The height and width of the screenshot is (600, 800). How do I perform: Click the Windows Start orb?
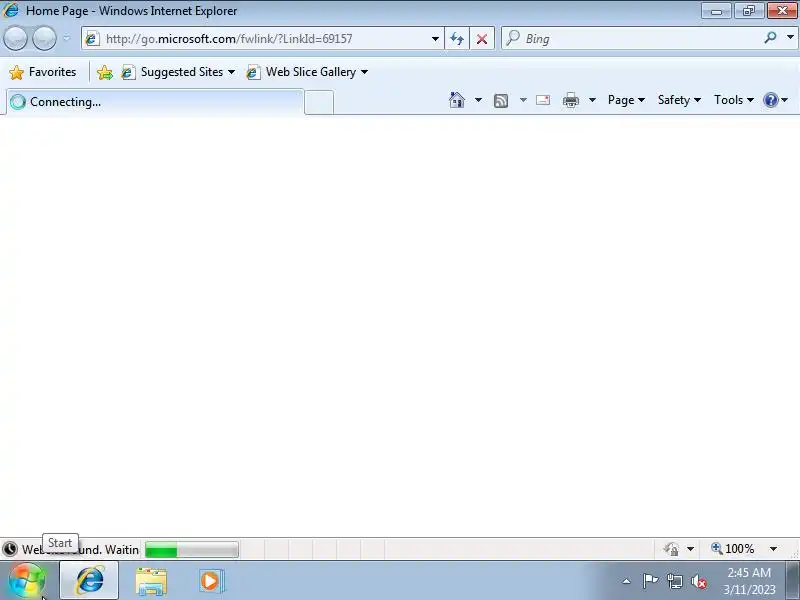(27, 581)
